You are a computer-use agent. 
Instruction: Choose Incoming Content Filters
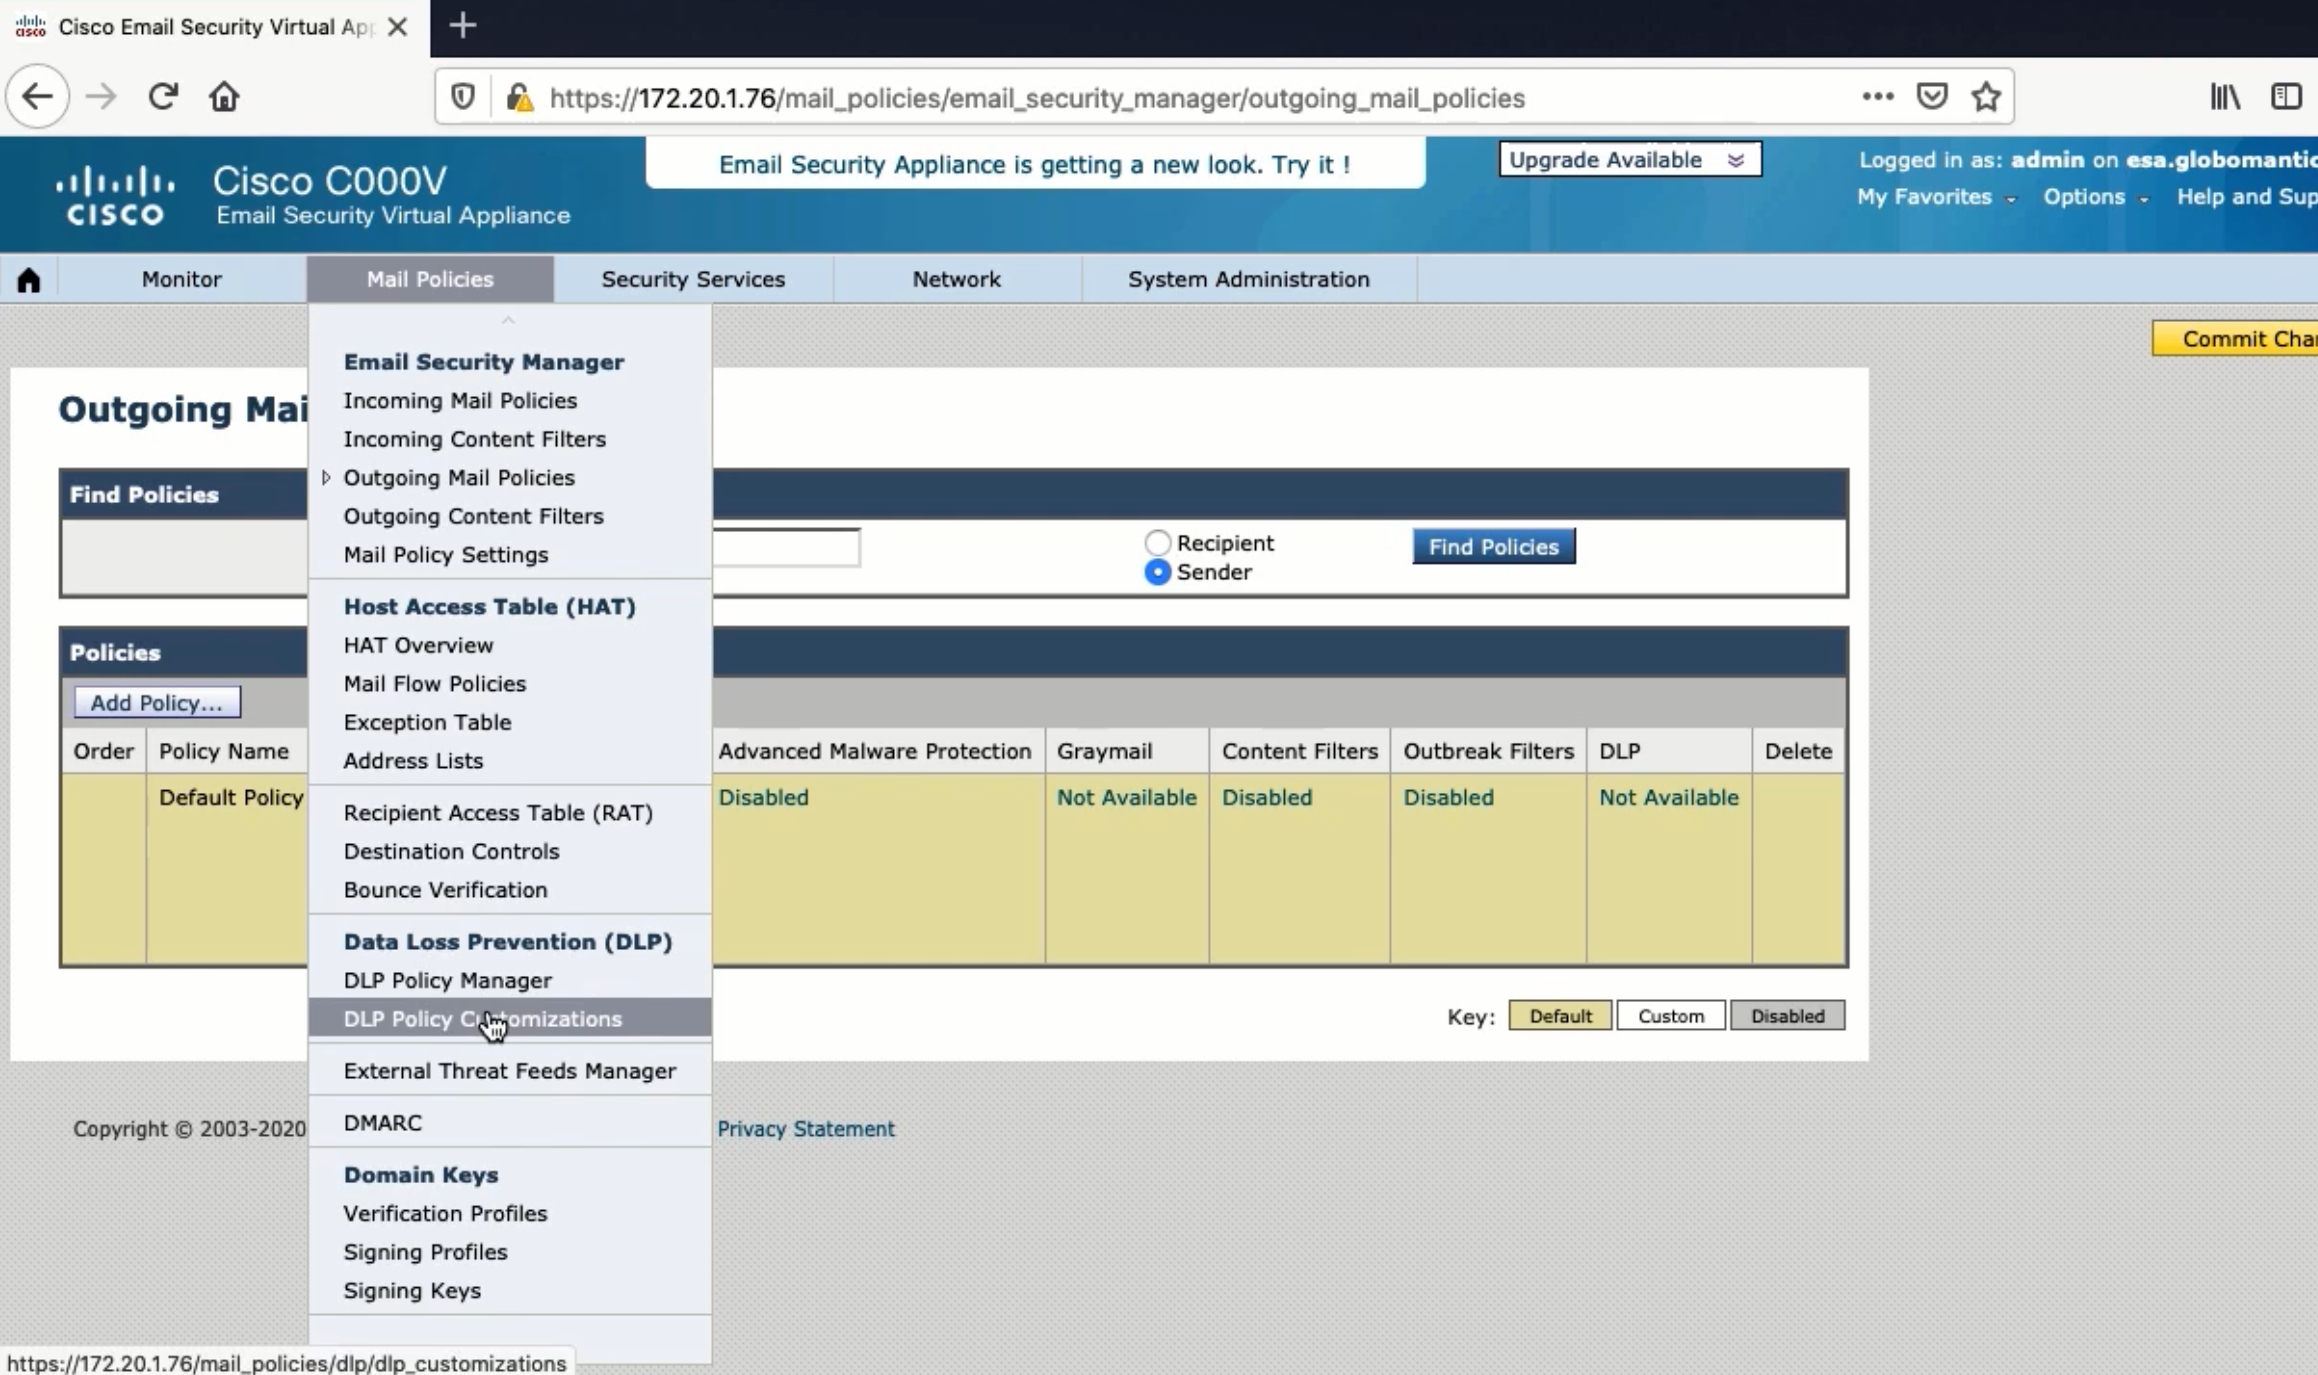click(x=475, y=439)
